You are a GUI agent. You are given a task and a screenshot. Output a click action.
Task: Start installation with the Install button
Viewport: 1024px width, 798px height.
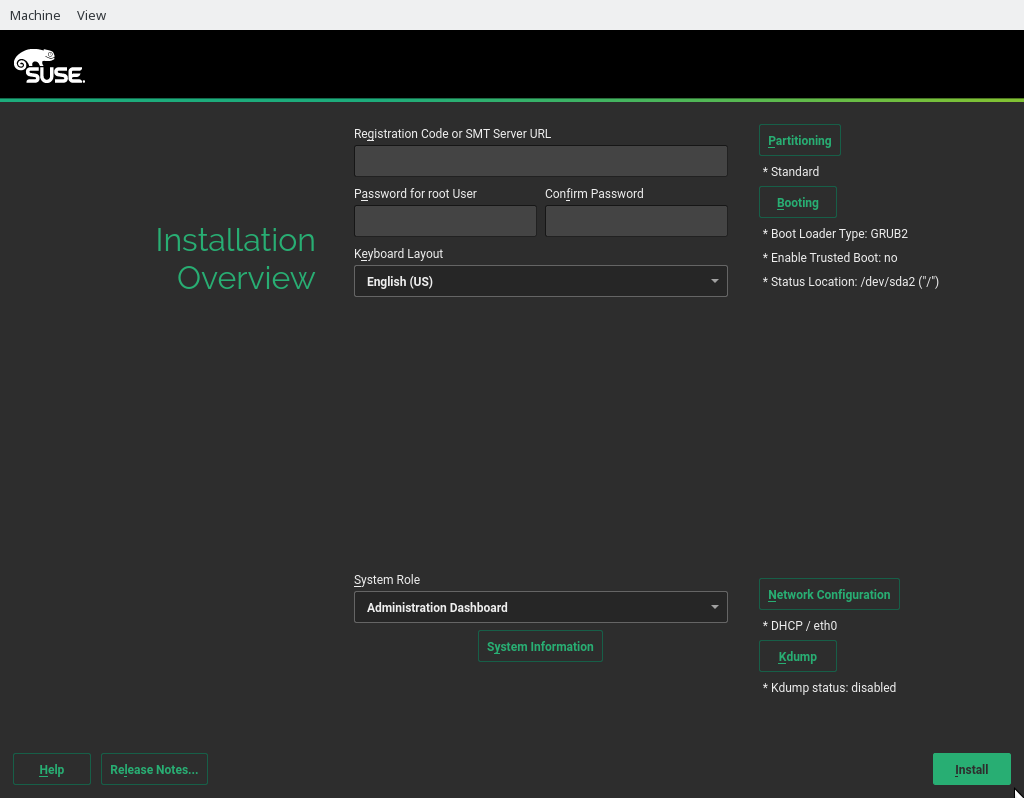(x=971, y=769)
